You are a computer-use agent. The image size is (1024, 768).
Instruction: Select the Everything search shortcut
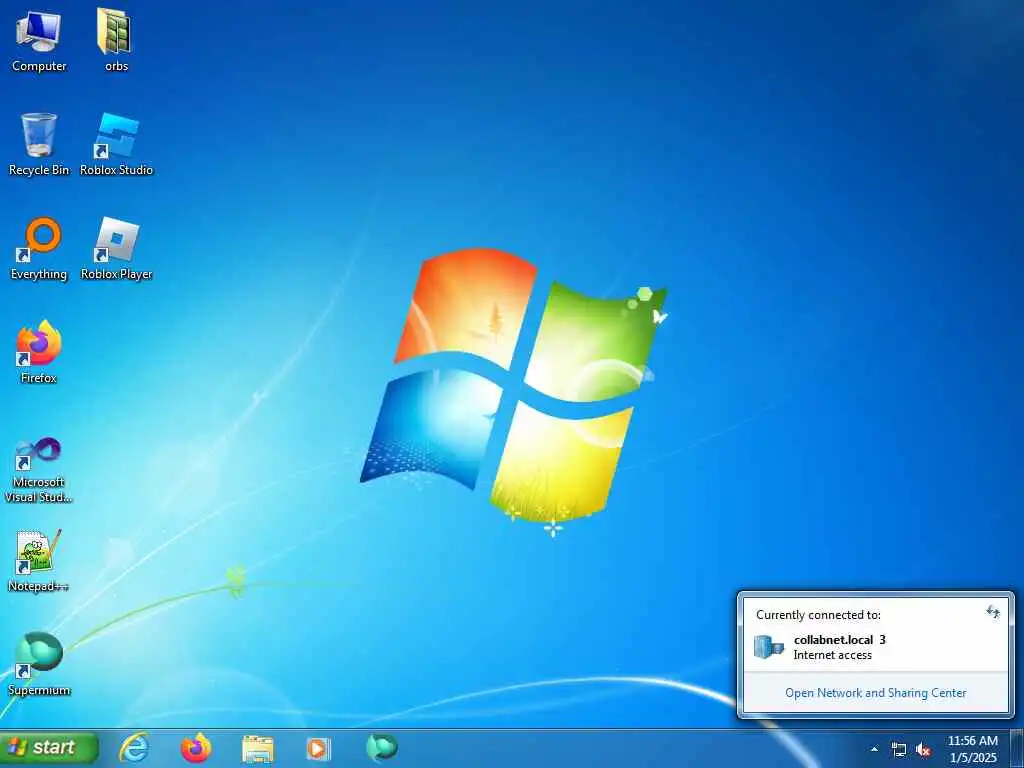coord(39,249)
